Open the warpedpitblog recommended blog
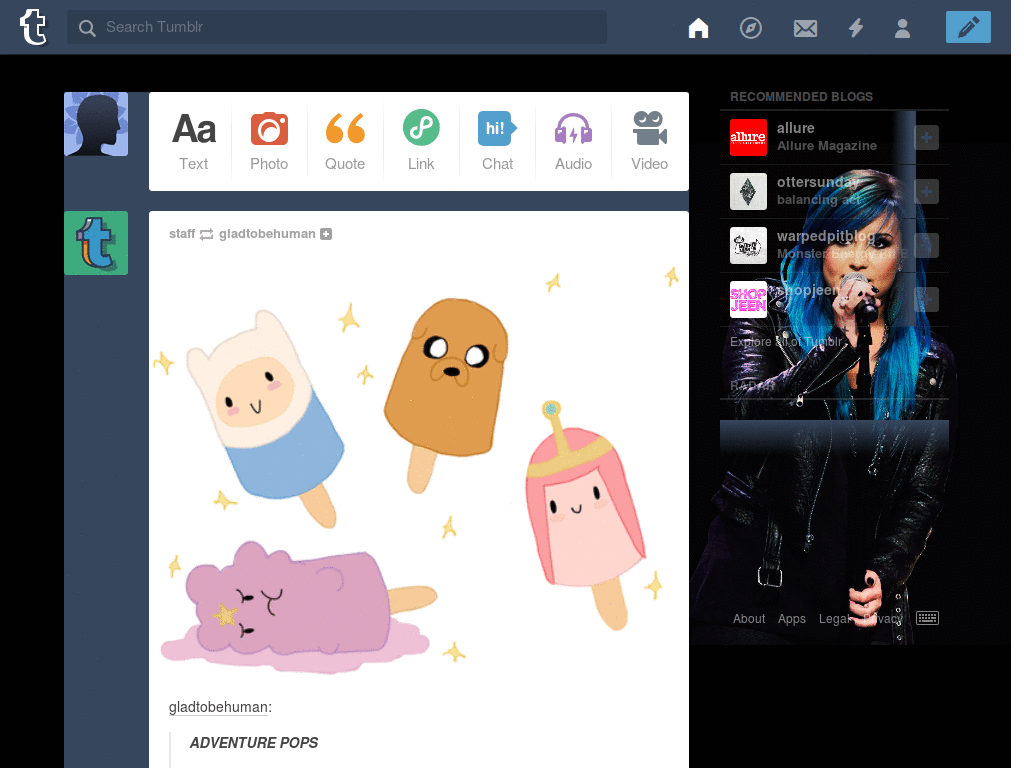Viewport: 1024px width, 768px height. pos(825,236)
